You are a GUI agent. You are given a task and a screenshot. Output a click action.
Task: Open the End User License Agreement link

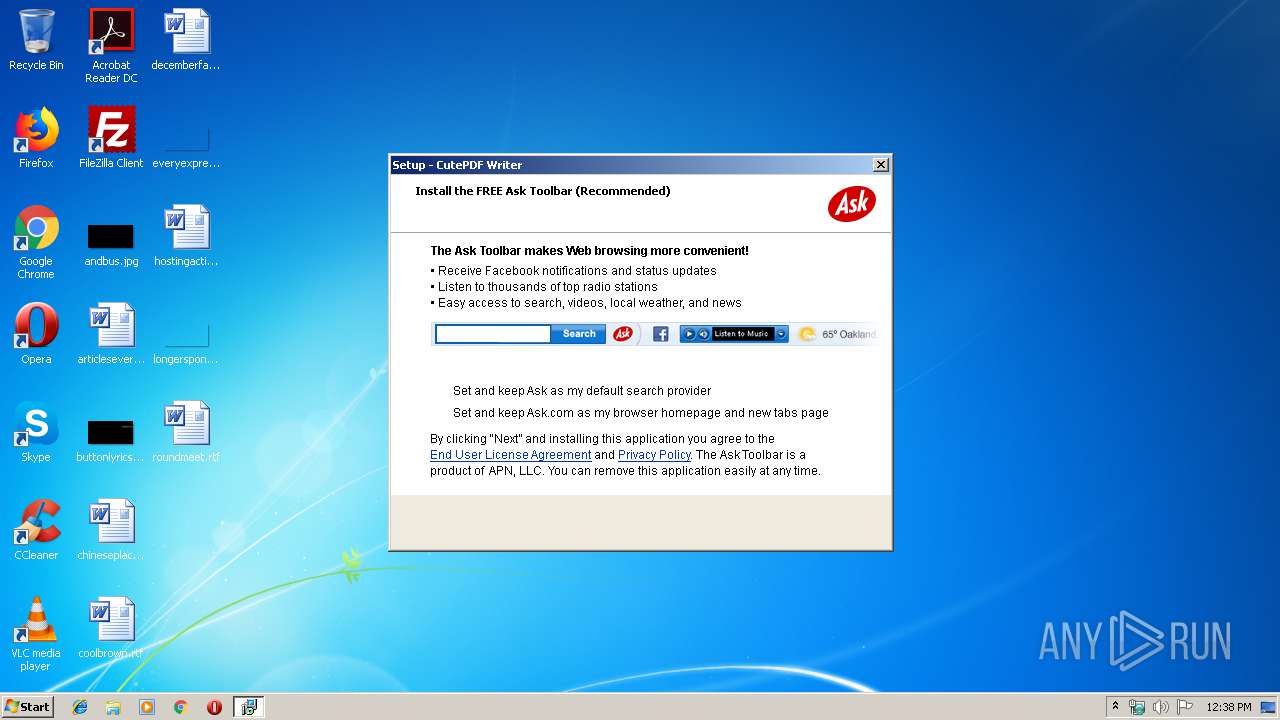point(511,455)
